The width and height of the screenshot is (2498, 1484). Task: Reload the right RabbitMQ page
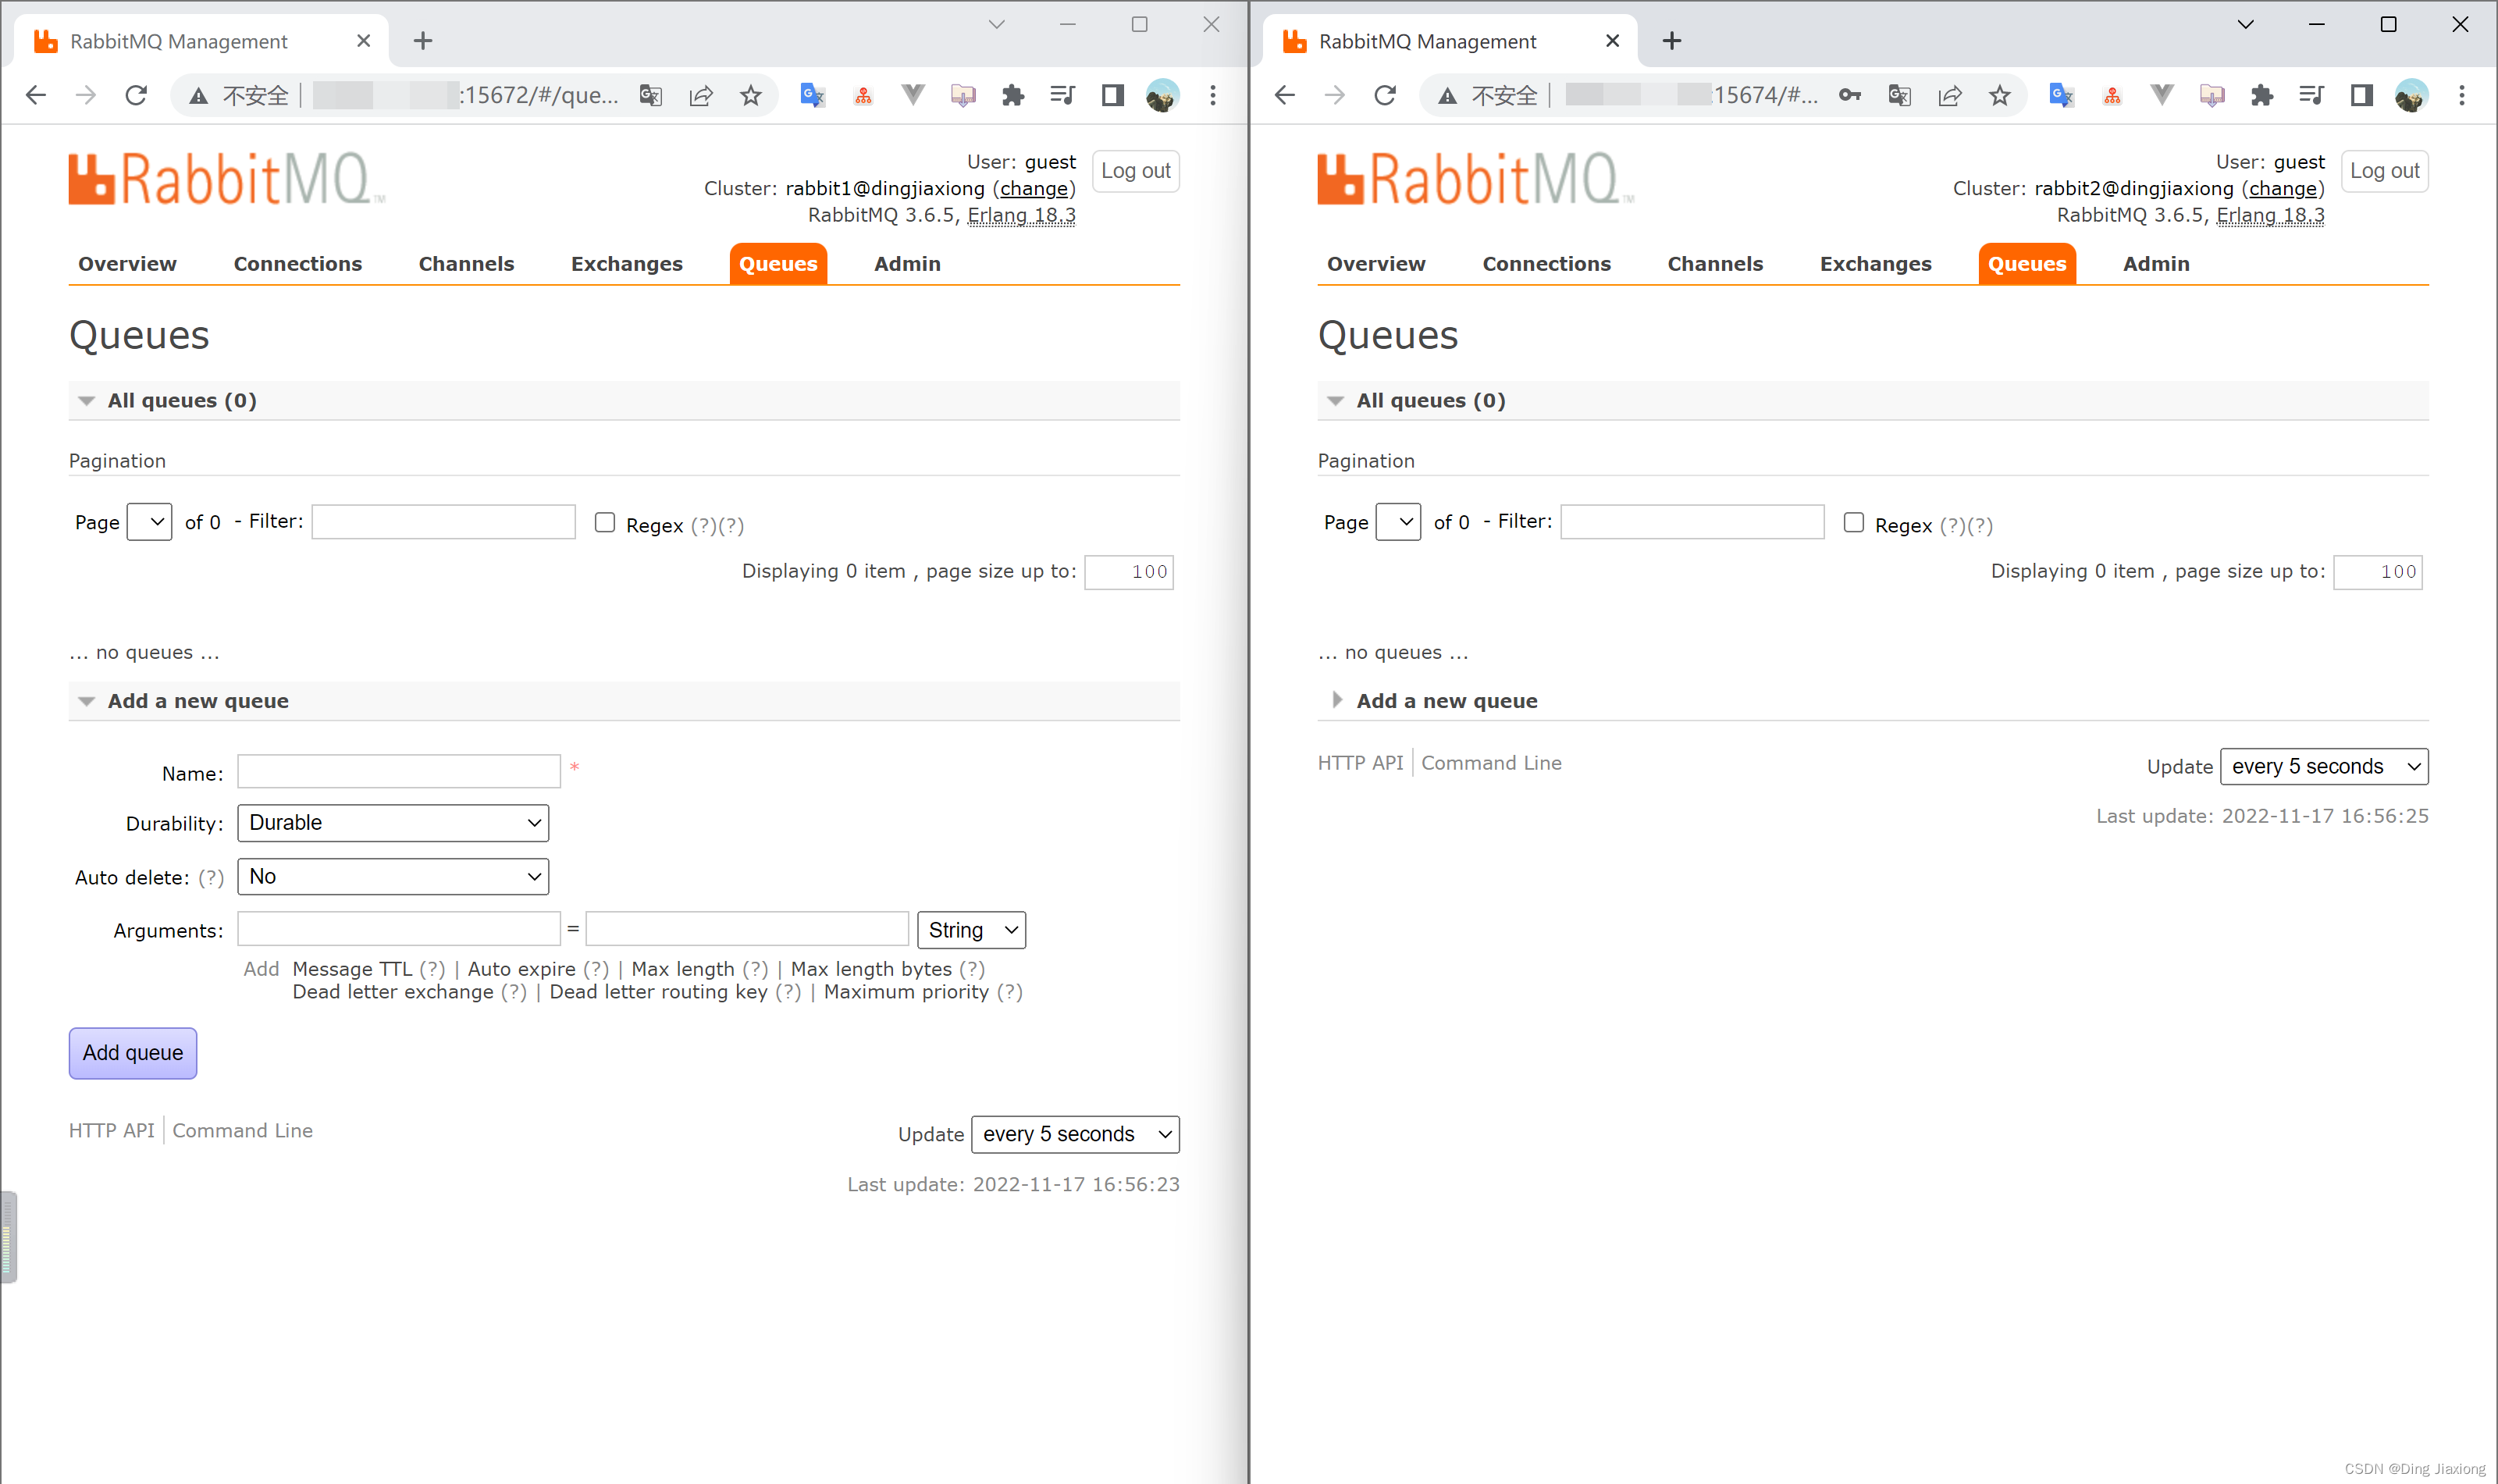[x=1385, y=95]
